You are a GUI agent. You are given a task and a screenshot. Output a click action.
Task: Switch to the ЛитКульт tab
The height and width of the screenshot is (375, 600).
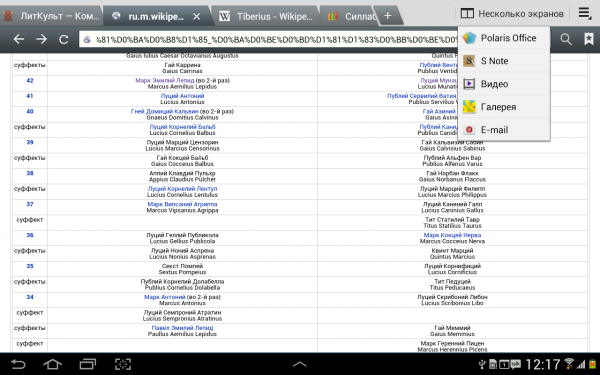tap(51, 16)
